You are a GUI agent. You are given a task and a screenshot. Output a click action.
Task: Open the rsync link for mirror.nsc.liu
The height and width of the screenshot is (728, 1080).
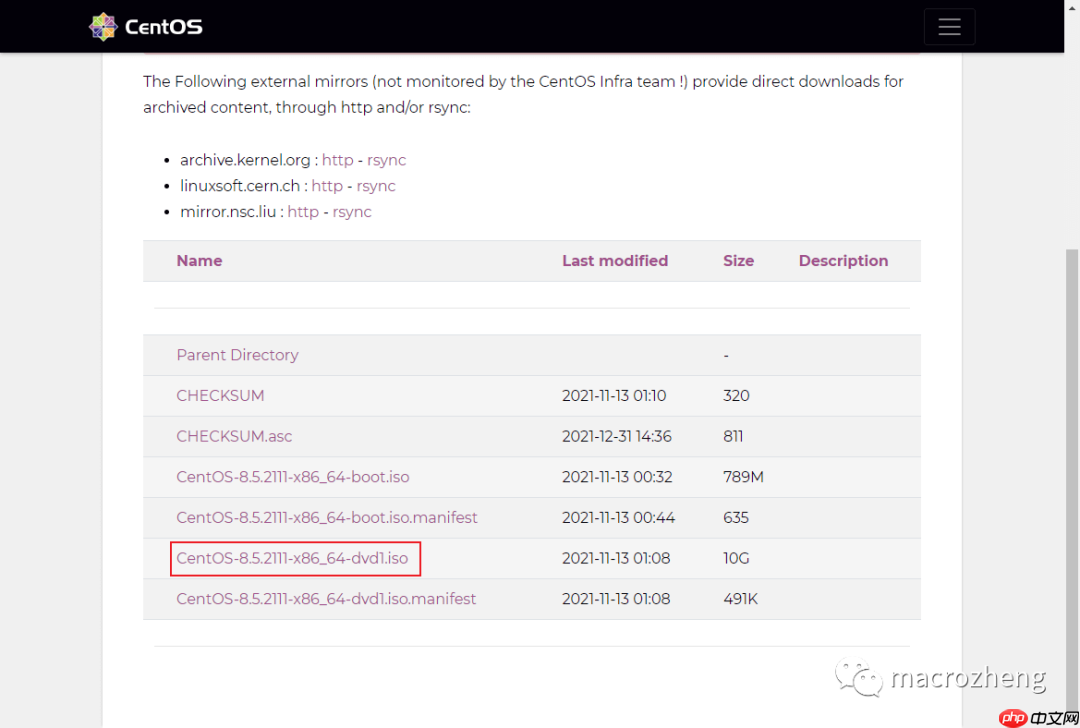[x=352, y=212]
